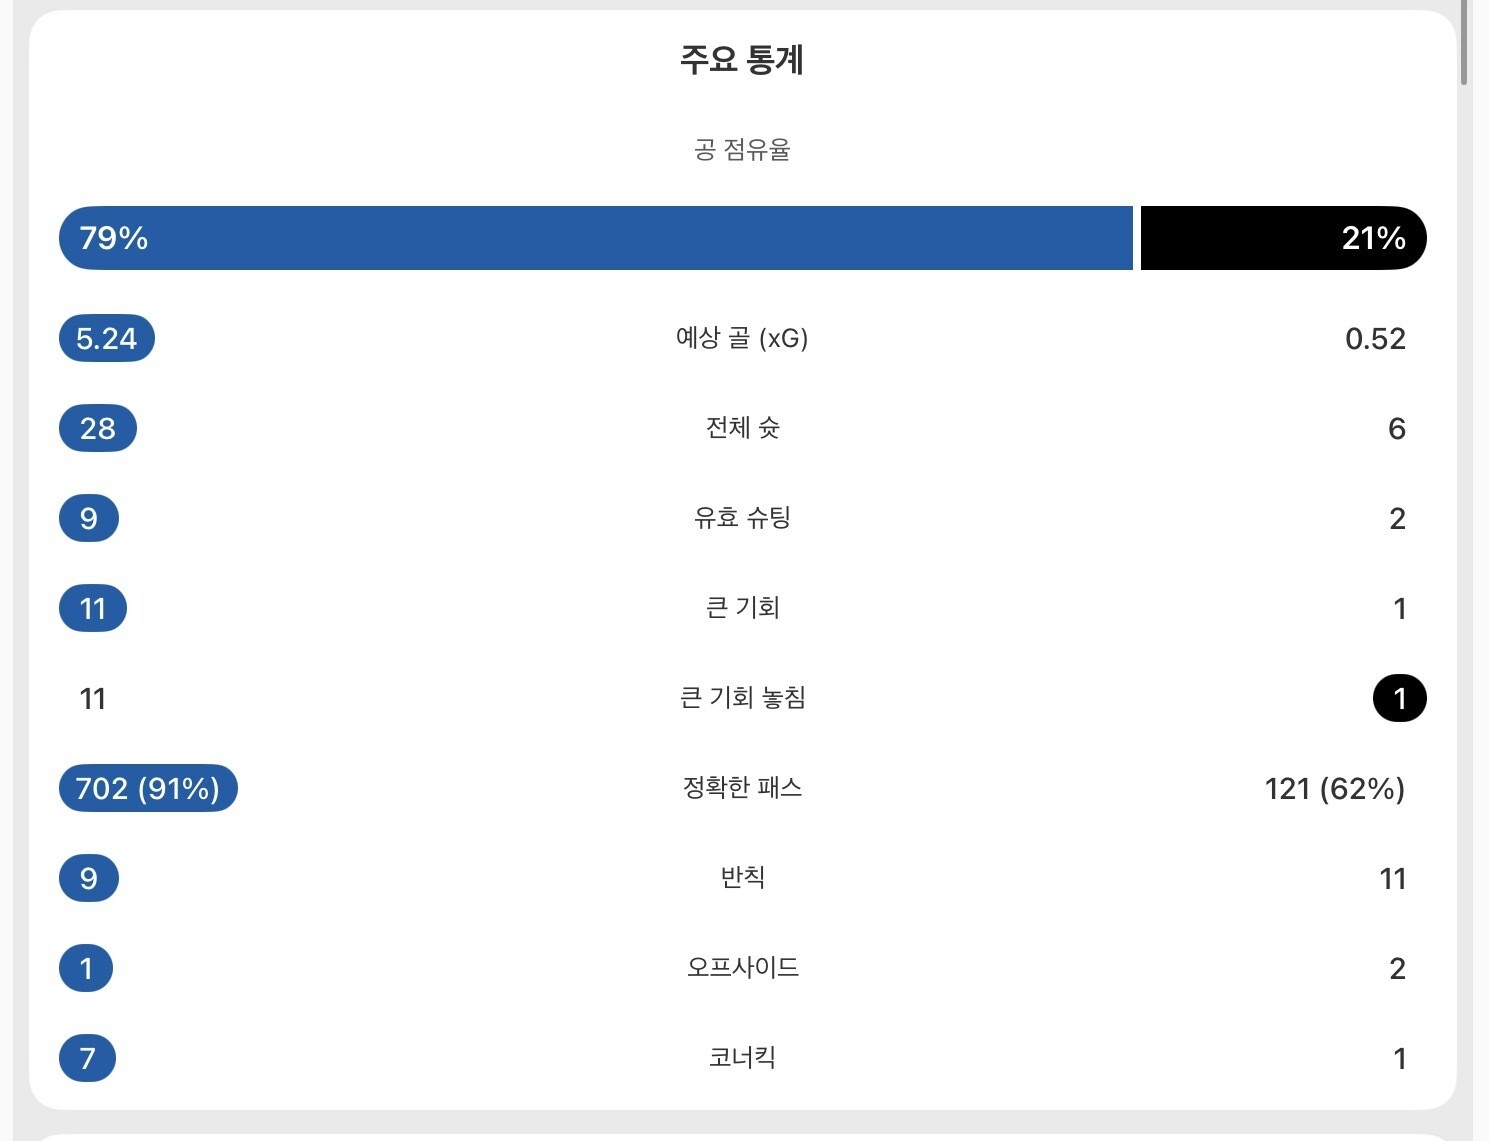Select the 28 total shots badge
1489x1141 pixels.
coord(98,428)
